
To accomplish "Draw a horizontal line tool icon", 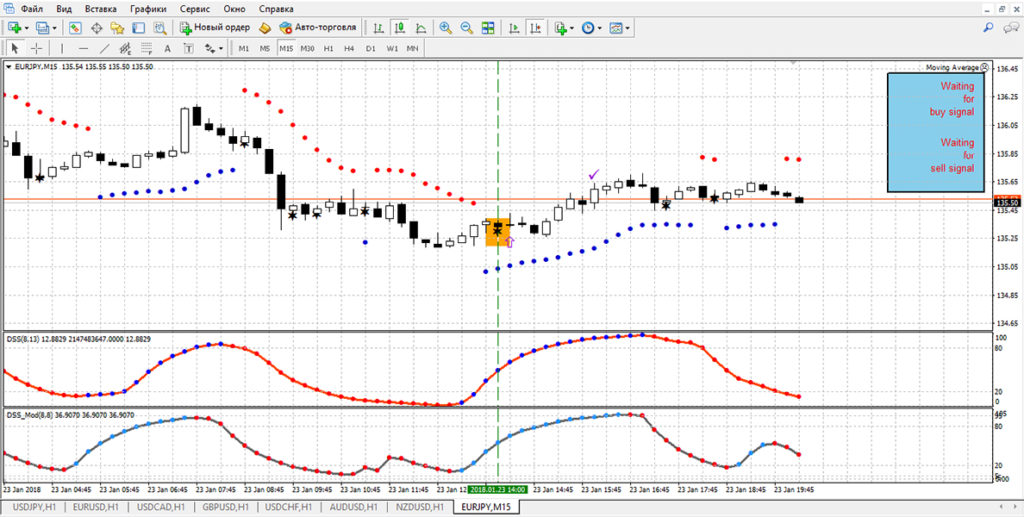I will [84, 48].
